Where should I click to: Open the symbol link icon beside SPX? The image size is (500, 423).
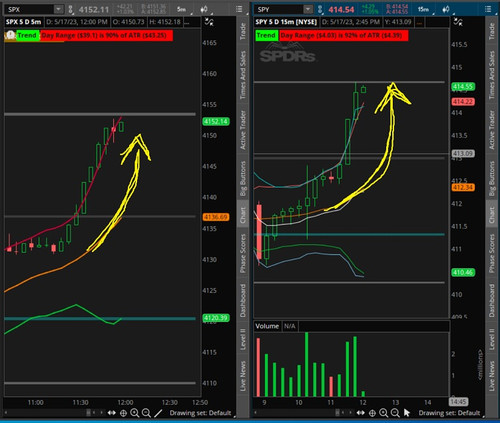(x=70, y=9)
